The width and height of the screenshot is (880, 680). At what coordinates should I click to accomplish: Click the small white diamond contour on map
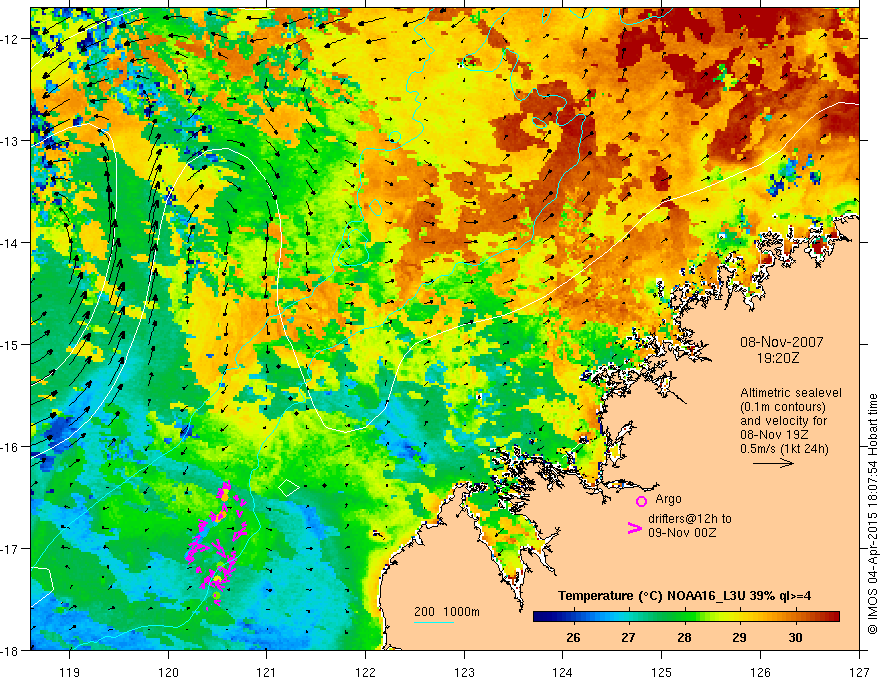click(288, 487)
